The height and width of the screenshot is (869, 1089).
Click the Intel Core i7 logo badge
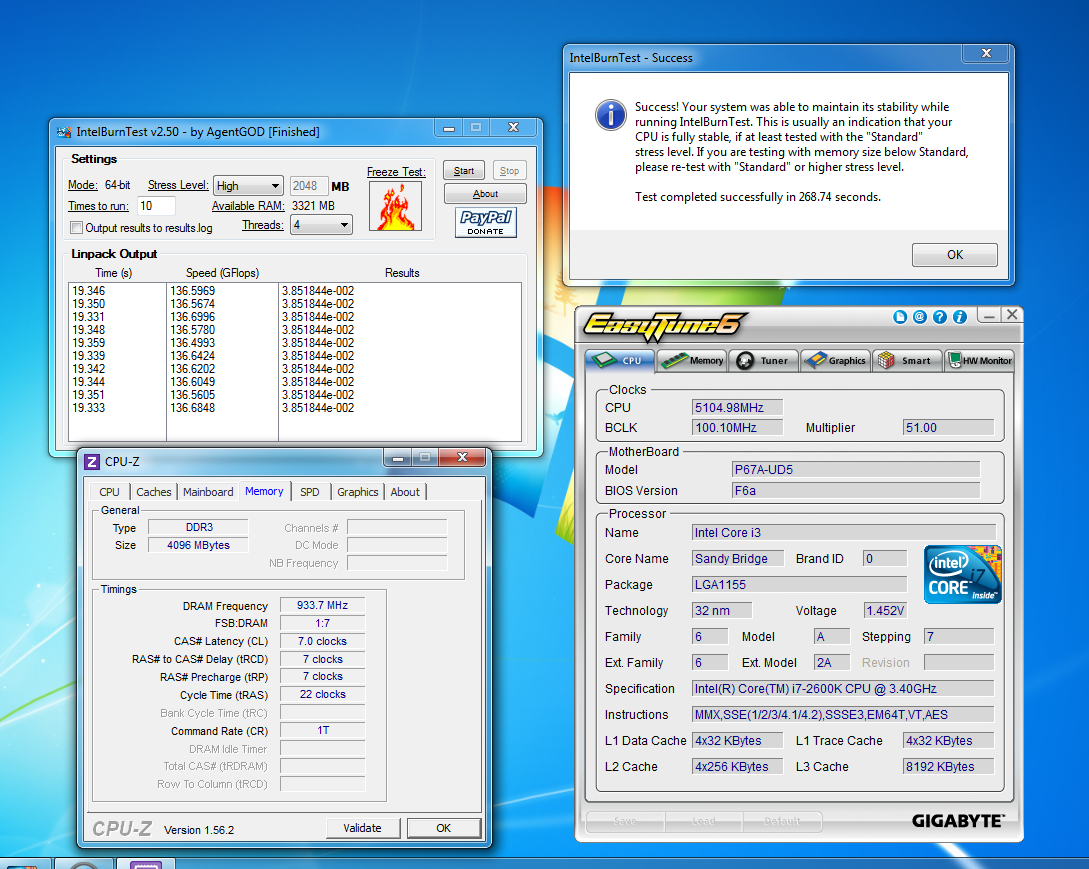point(963,574)
